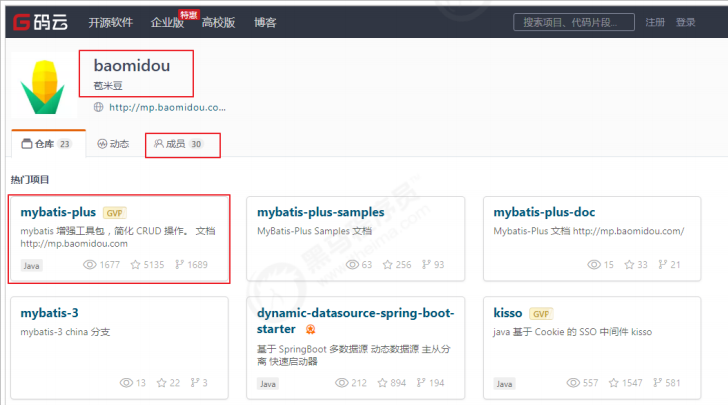
Task: Open the mybatis-plus repository
Action: tap(58, 212)
